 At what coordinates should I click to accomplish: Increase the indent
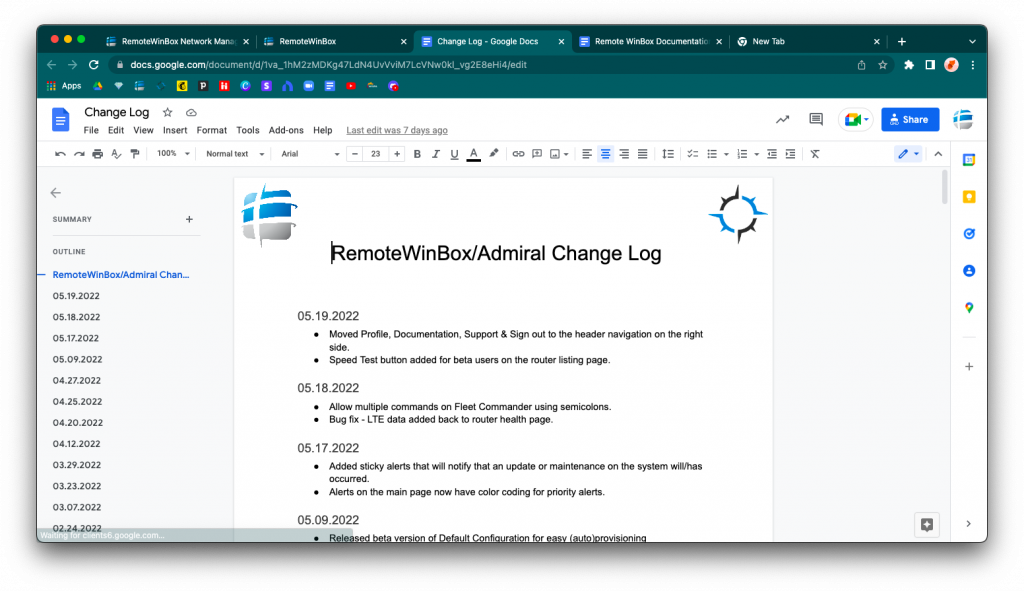tap(790, 154)
